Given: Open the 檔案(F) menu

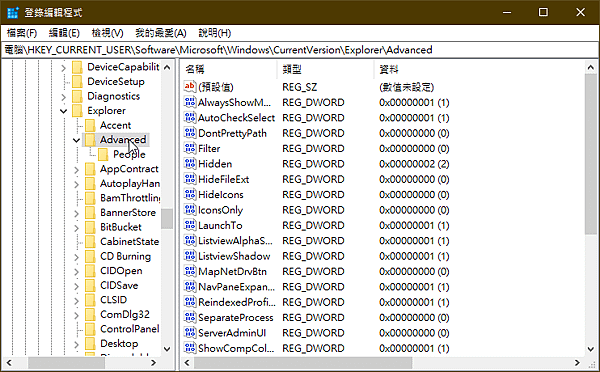Looking at the screenshot, I should point(22,33).
